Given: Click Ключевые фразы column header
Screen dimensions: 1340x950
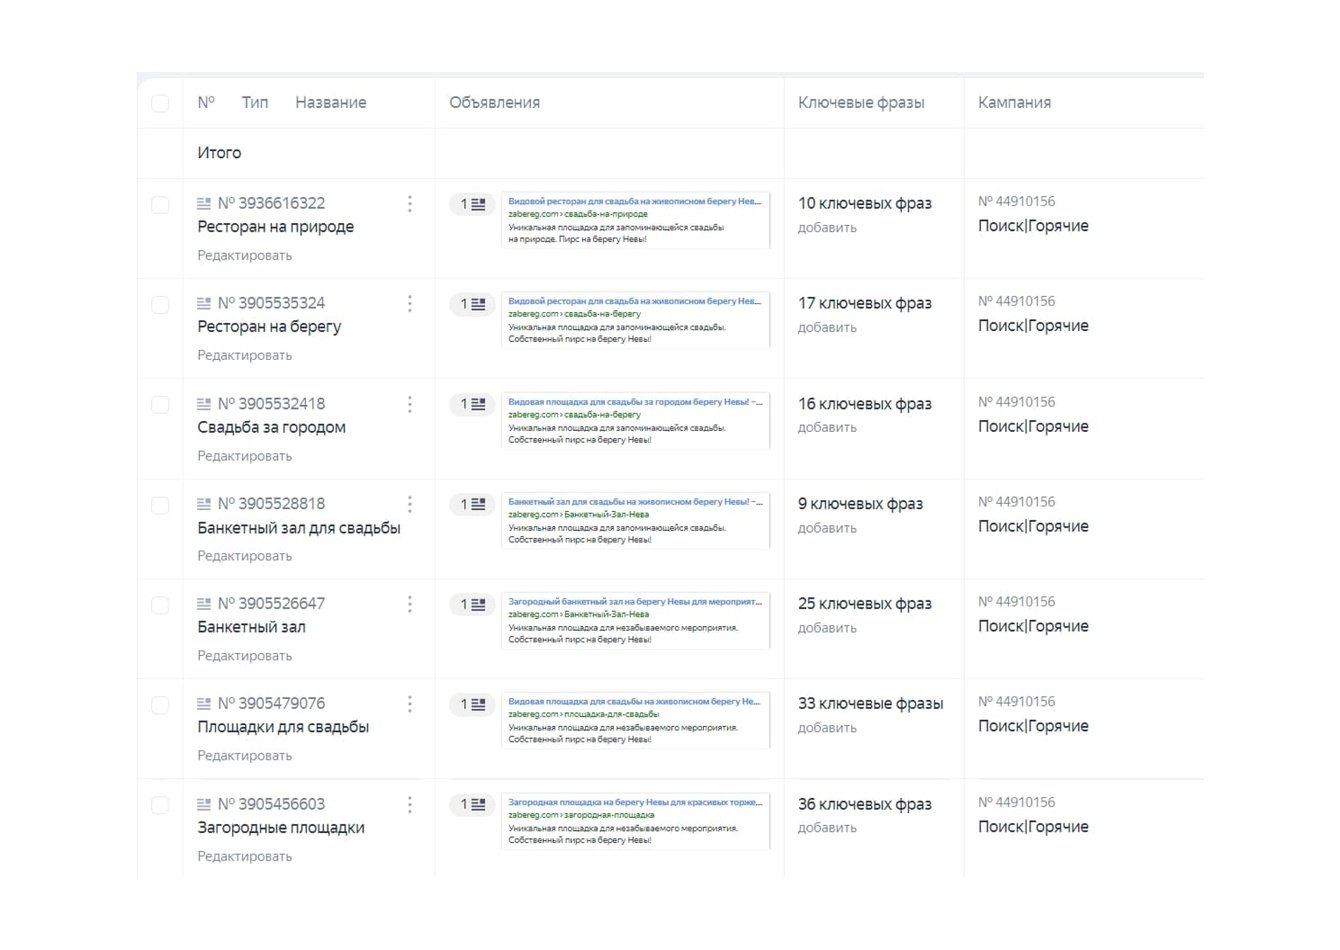Looking at the screenshot, I should (861, 103).
